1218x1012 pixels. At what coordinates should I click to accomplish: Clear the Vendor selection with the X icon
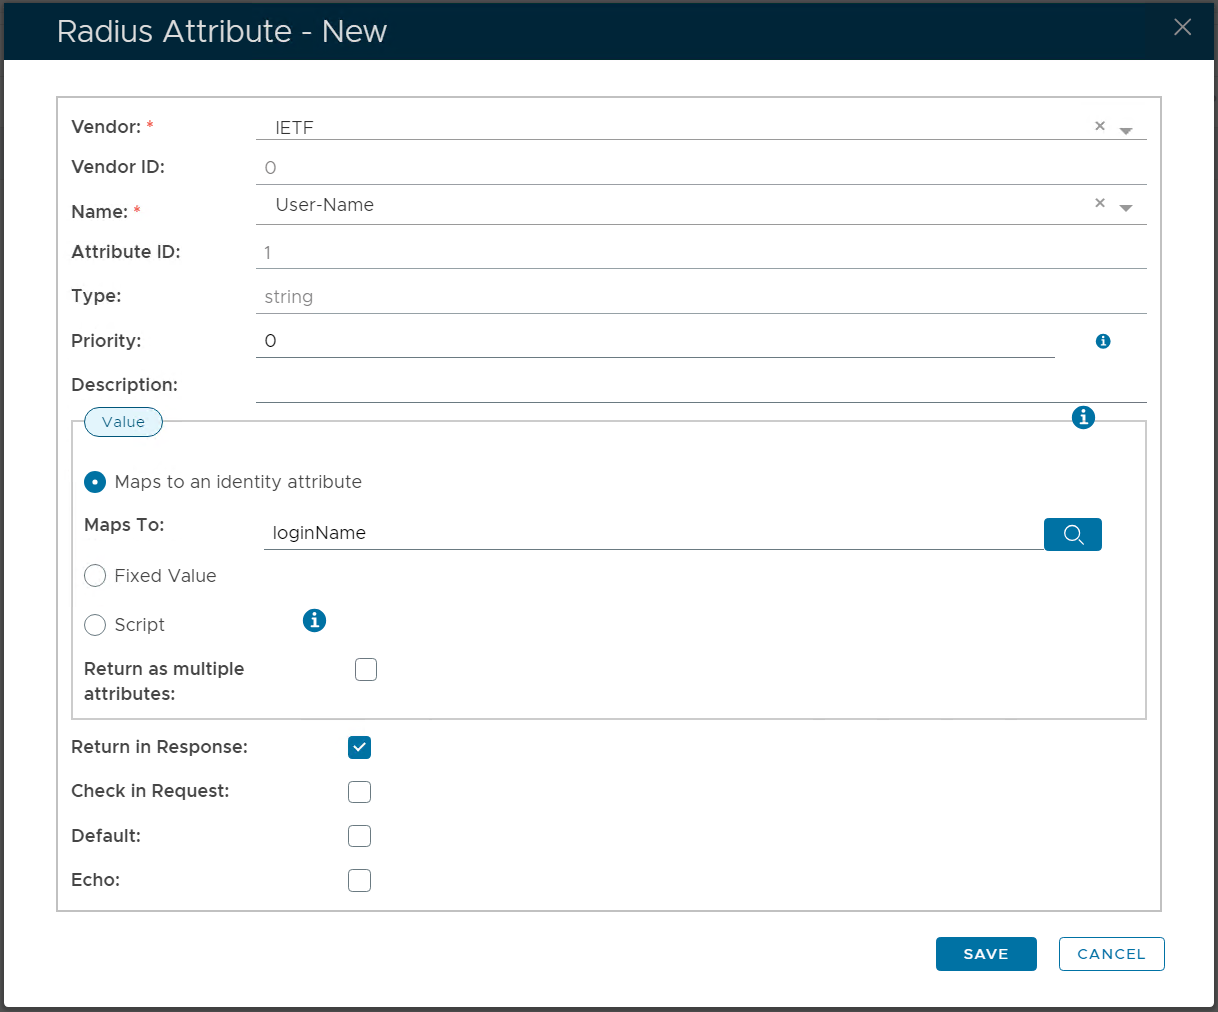coord(1099,126)
